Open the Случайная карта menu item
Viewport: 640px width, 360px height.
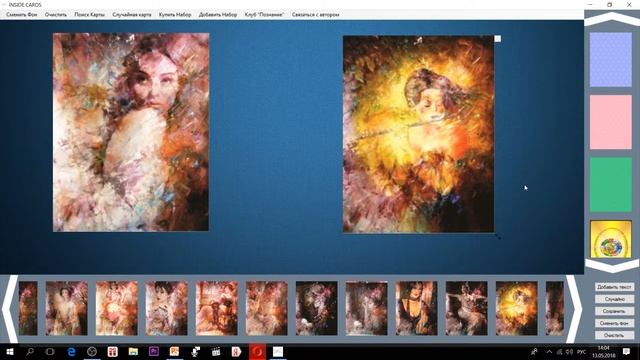pos(132,15)
